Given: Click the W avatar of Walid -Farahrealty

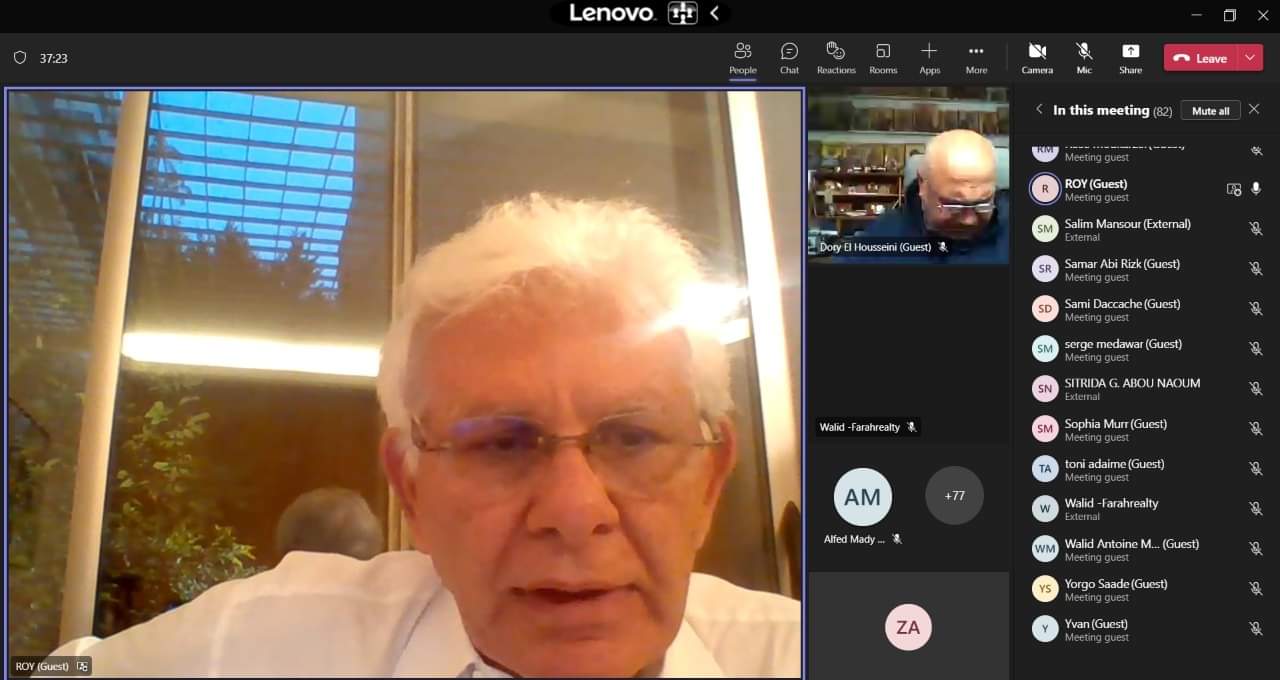Looking at the screenshot, I should coord(1045,509).
